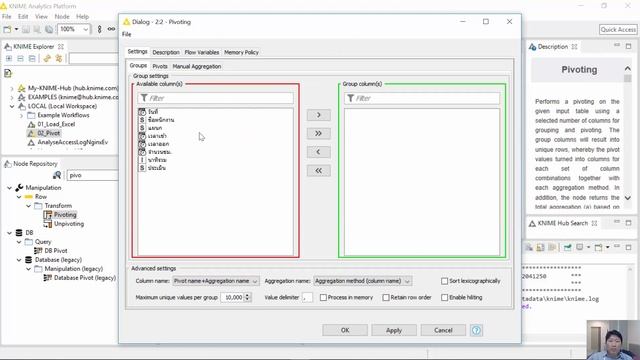
Task: Select the 01_Load_Excel workflow
Action: 56,124
